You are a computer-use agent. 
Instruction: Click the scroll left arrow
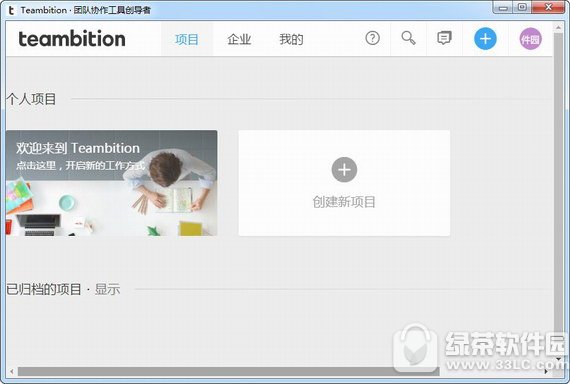tap(12, 371)
